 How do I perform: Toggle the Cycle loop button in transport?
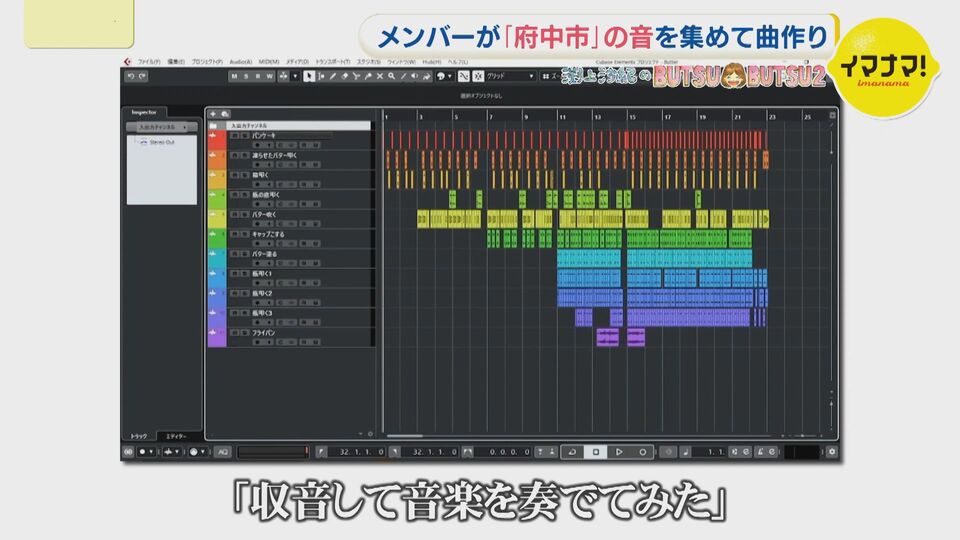click(x=572, y=452)
